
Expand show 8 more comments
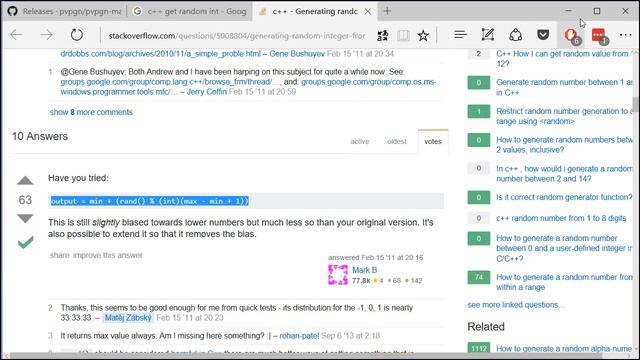(x=91, y=112)
